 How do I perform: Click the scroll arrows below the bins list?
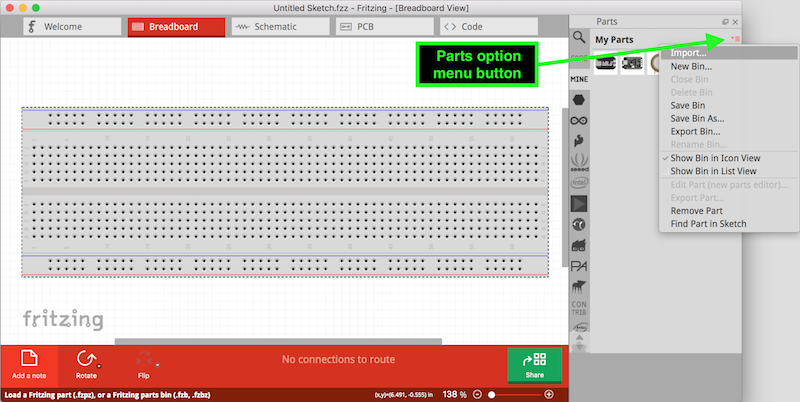pos(580,342)
